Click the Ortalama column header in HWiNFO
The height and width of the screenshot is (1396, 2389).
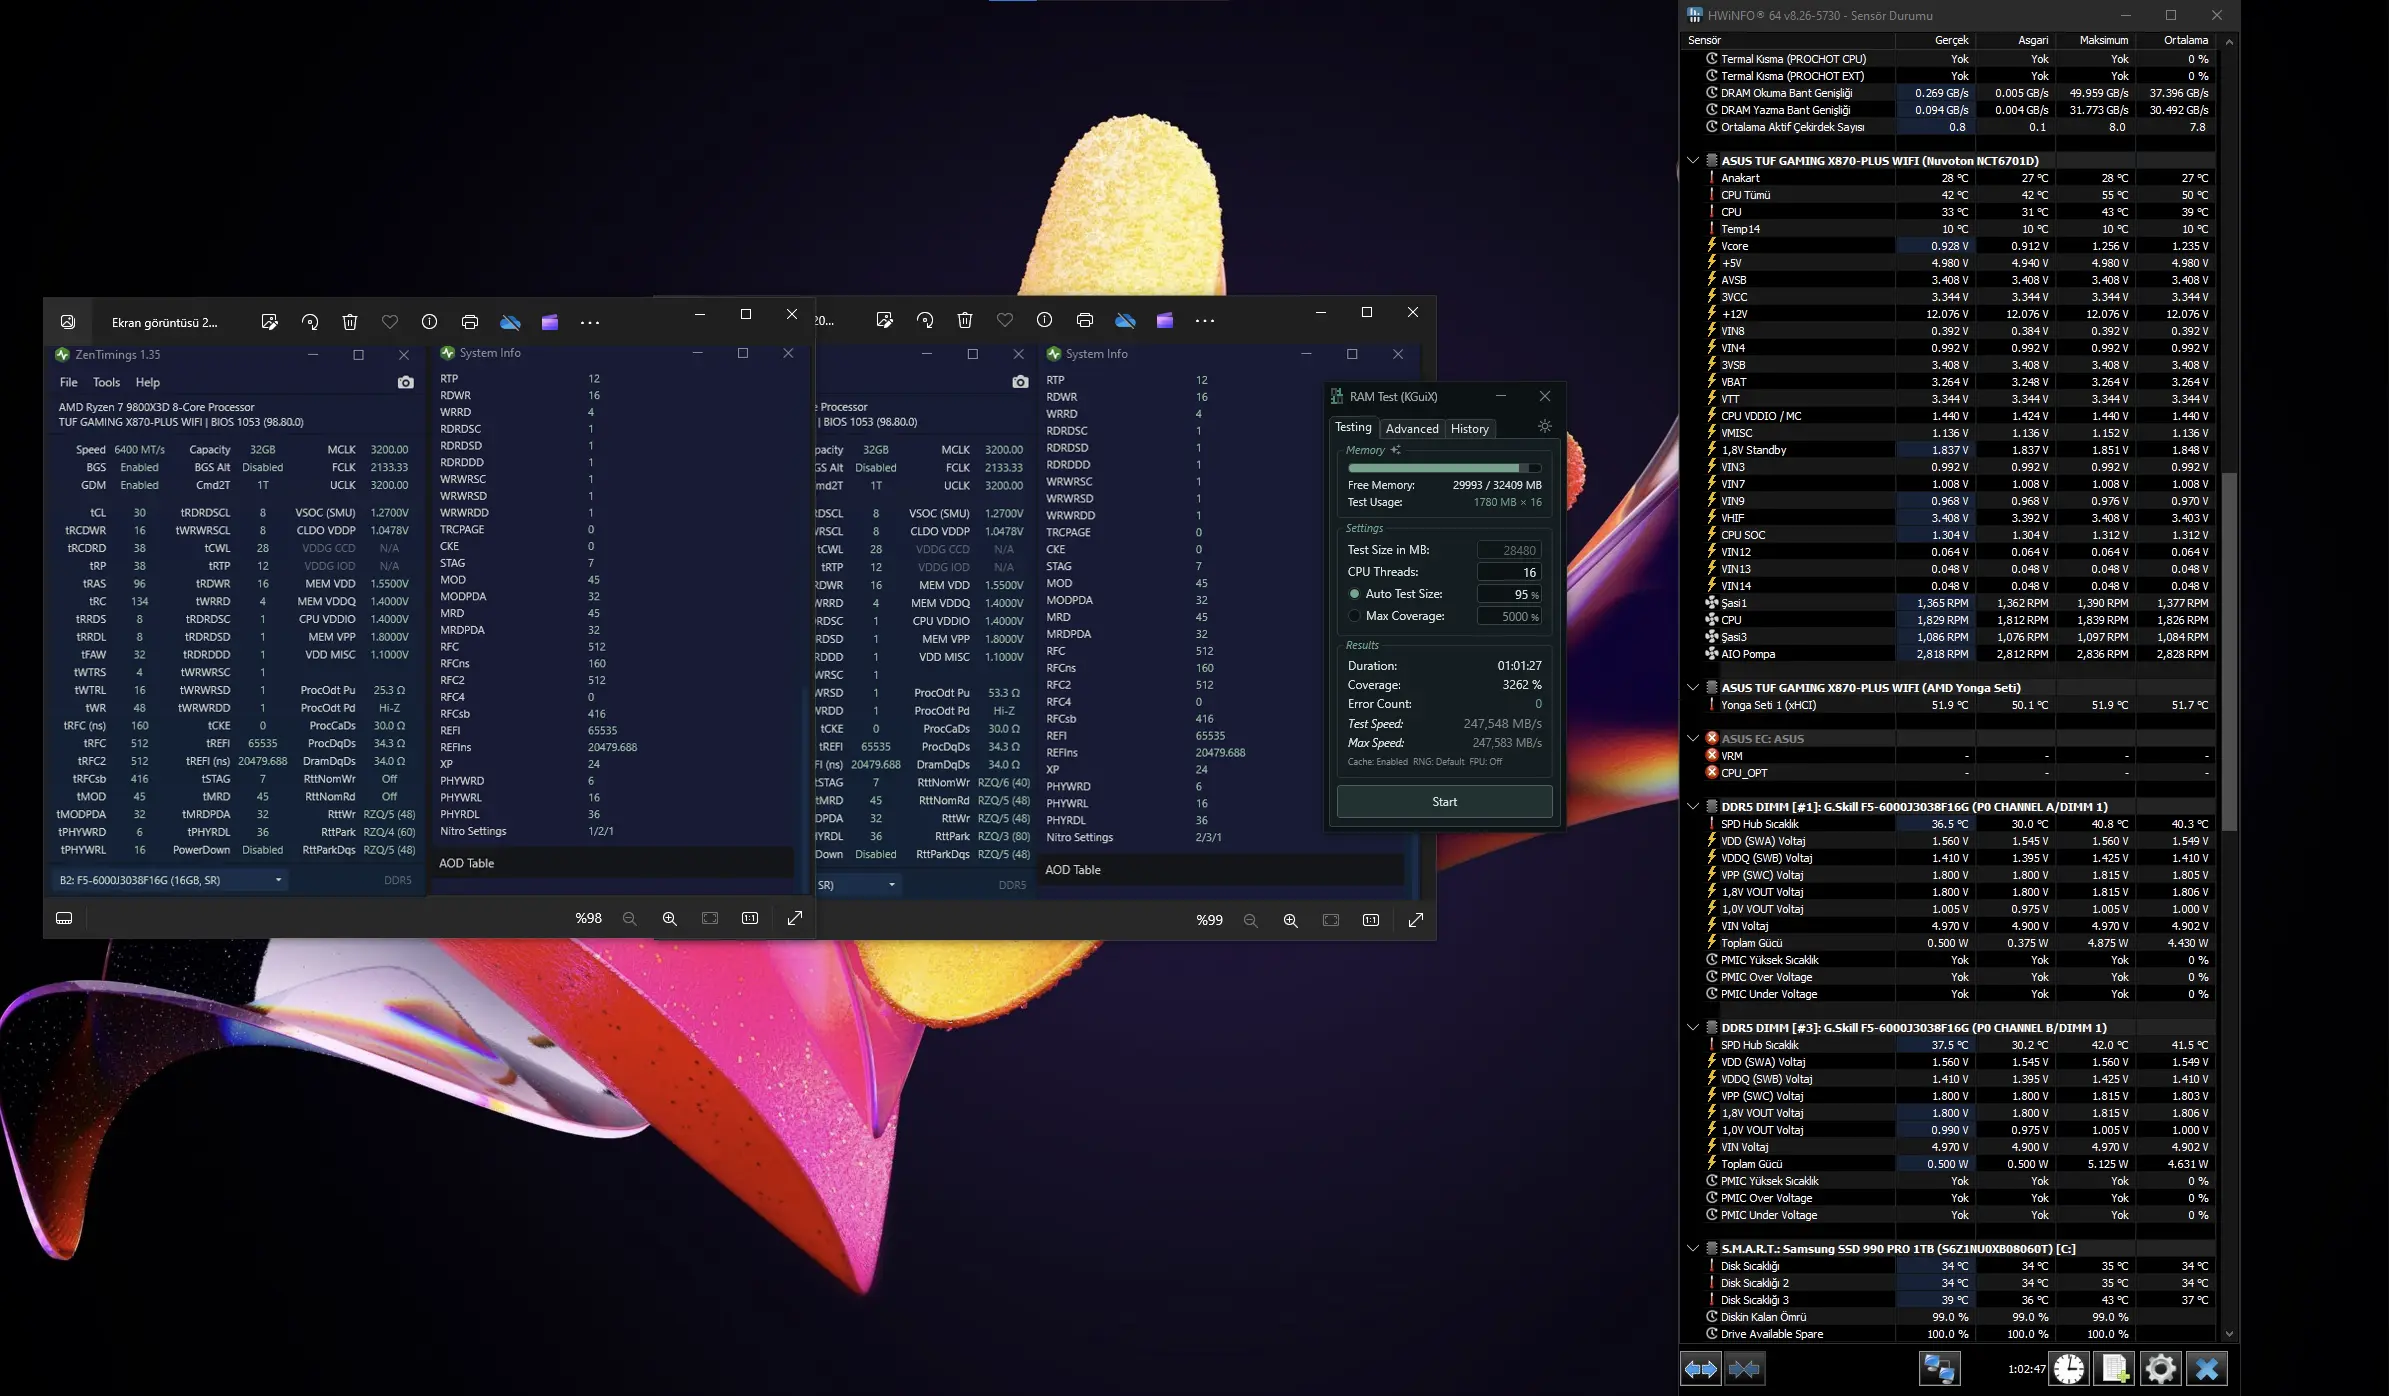point(2175,40)
